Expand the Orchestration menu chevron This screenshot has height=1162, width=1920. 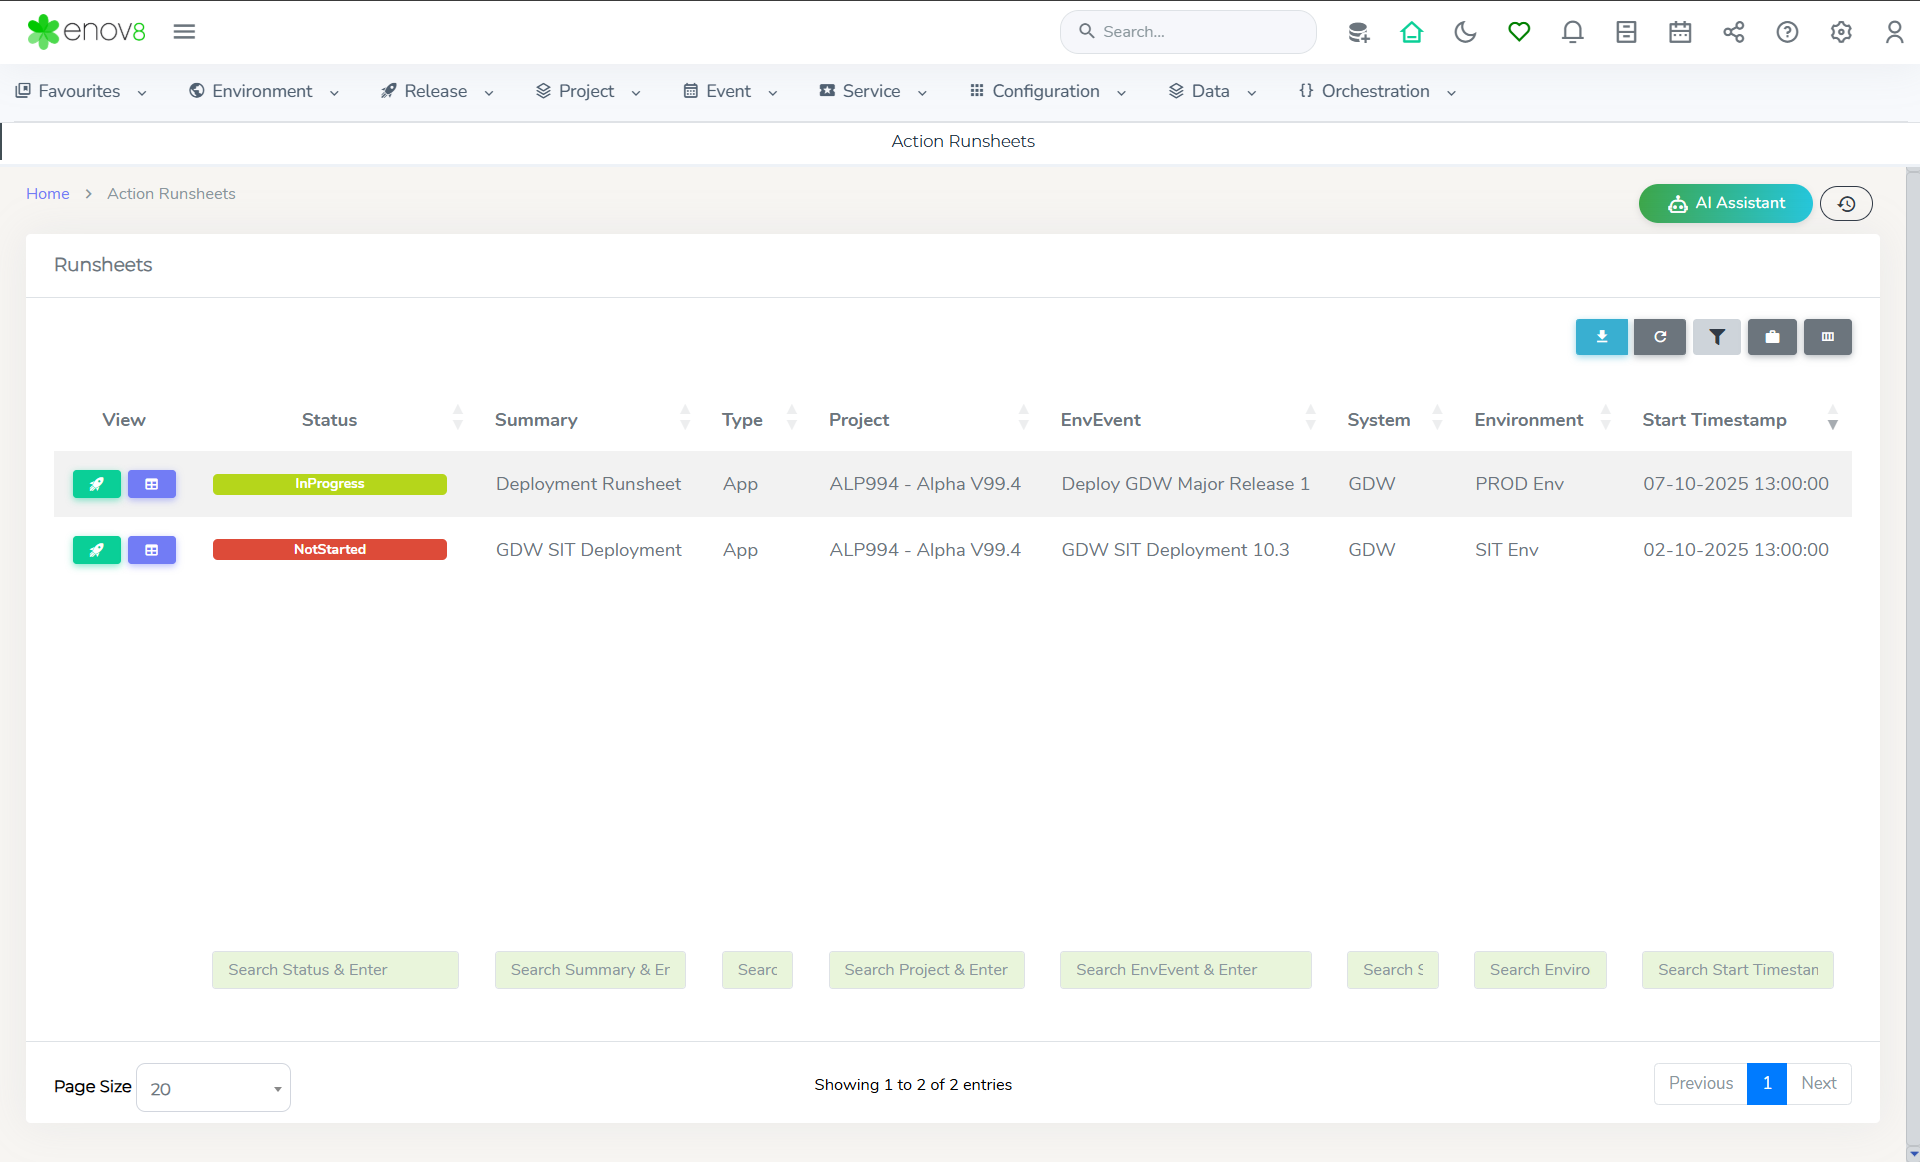coord(1451,92)
